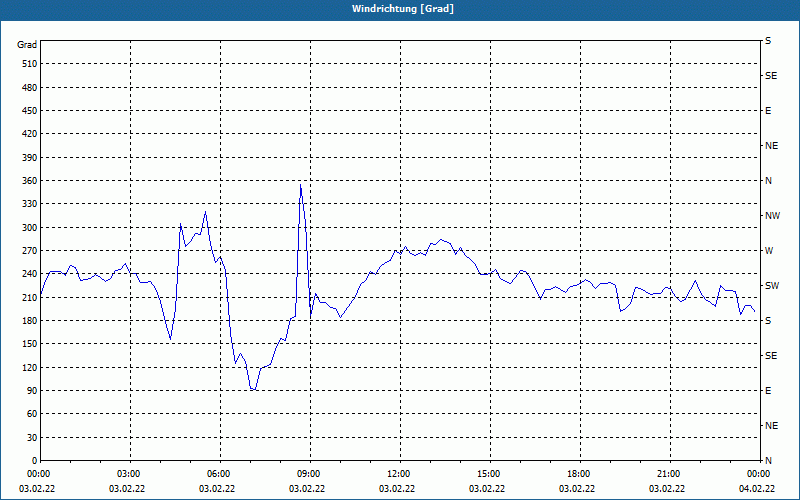Click the 'SE' compass label between 120 and 150

tap(771, 356)
